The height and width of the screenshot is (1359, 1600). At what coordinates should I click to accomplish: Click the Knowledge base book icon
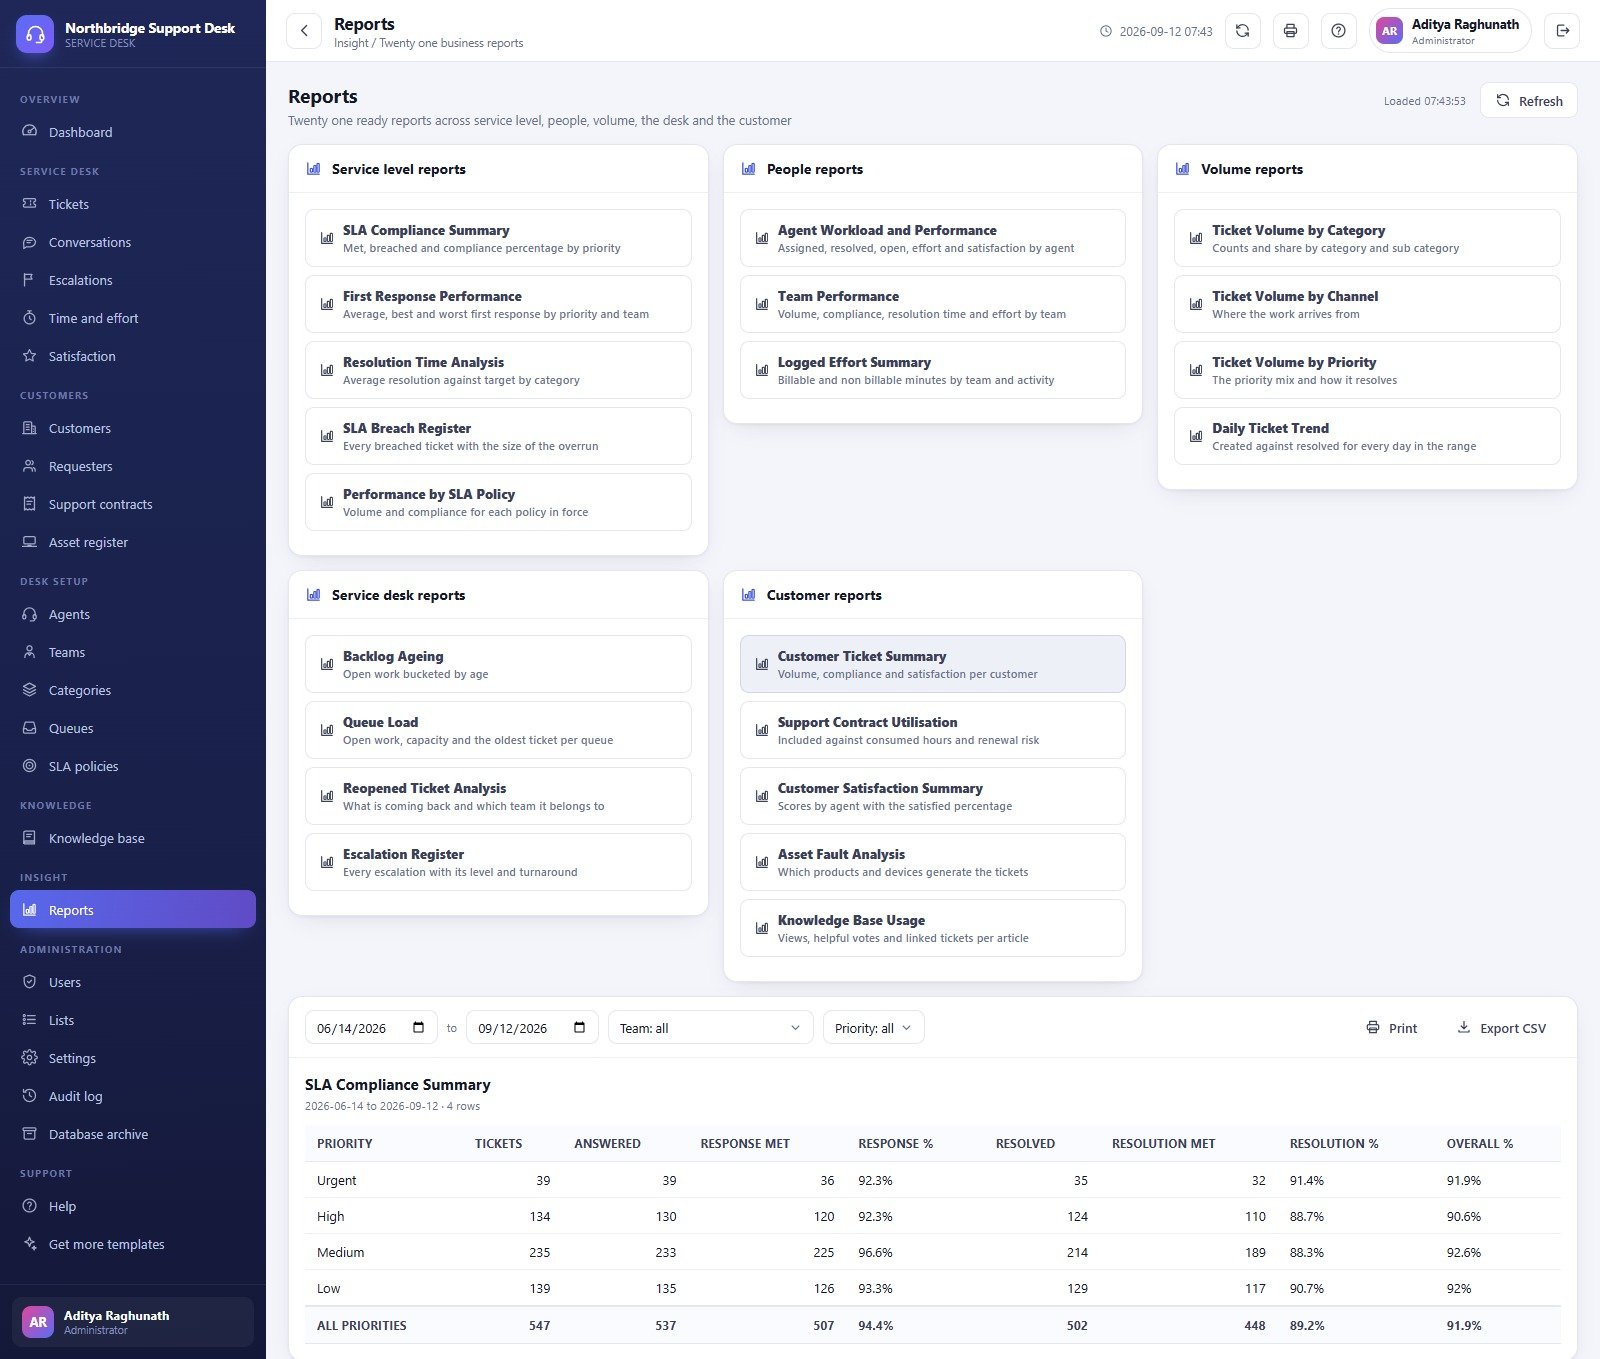(x=29, y=838)
